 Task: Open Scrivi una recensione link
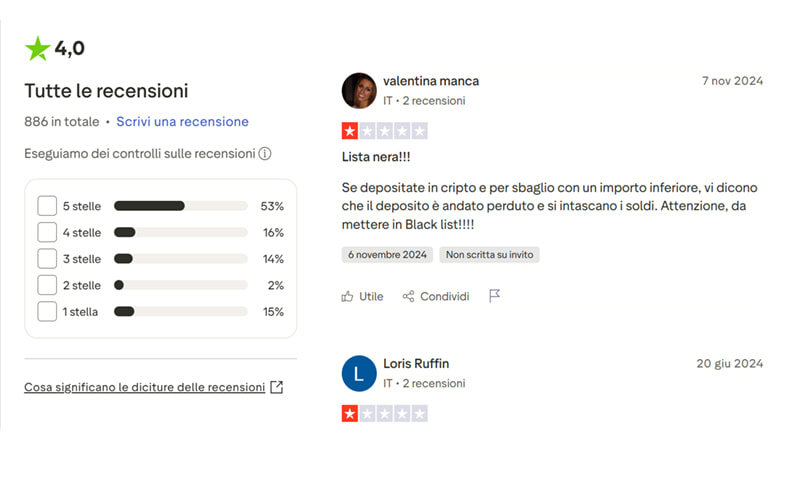(x=182, y=122)
